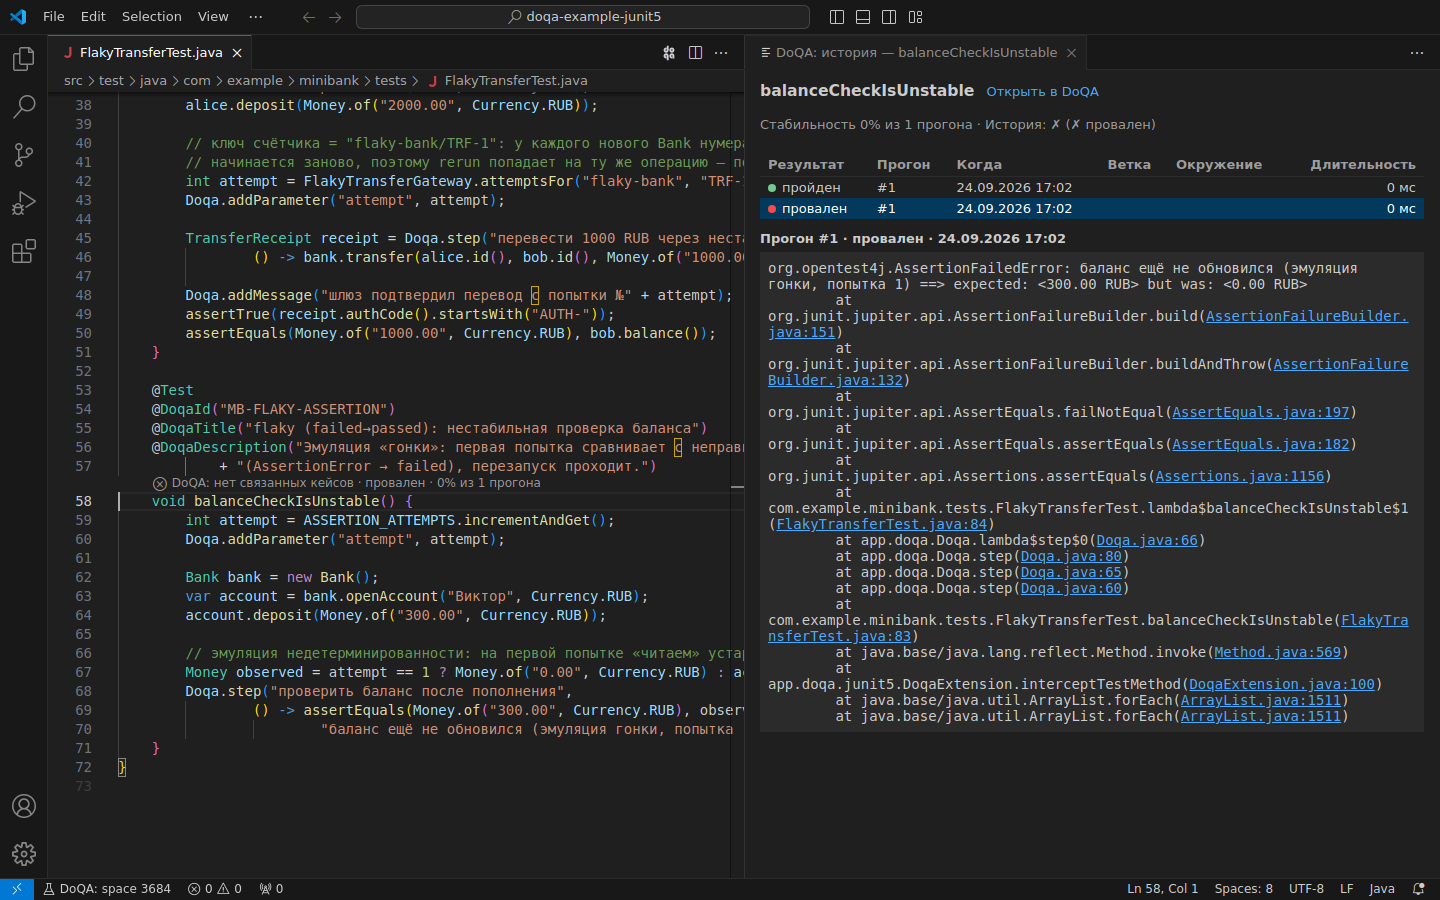1440x900 pixels.
Task: Open the Search view in activity bar
Action: [24, 106]
